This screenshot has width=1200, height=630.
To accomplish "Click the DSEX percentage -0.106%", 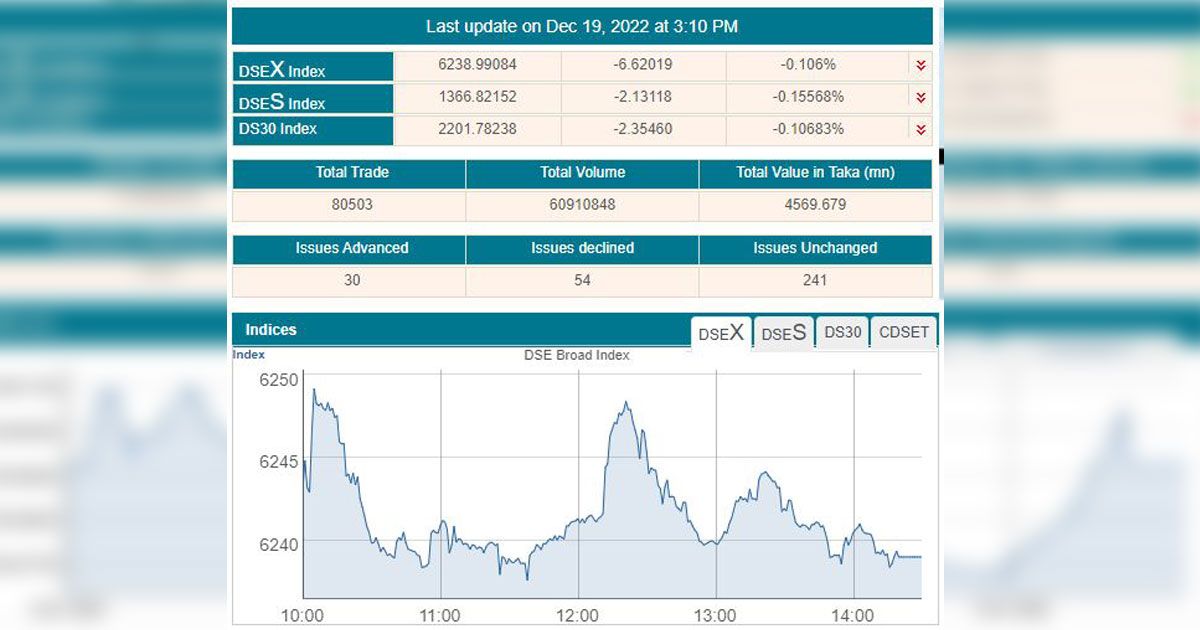I will [808, 65].
